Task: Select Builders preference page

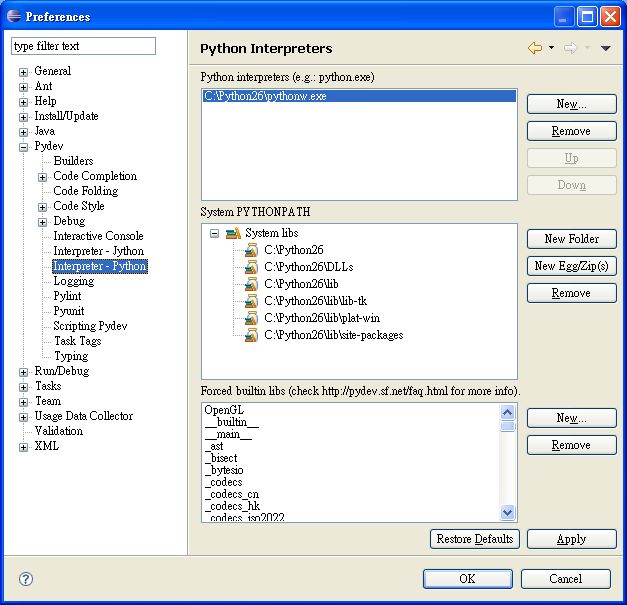Action: click(x=74, y=161)
